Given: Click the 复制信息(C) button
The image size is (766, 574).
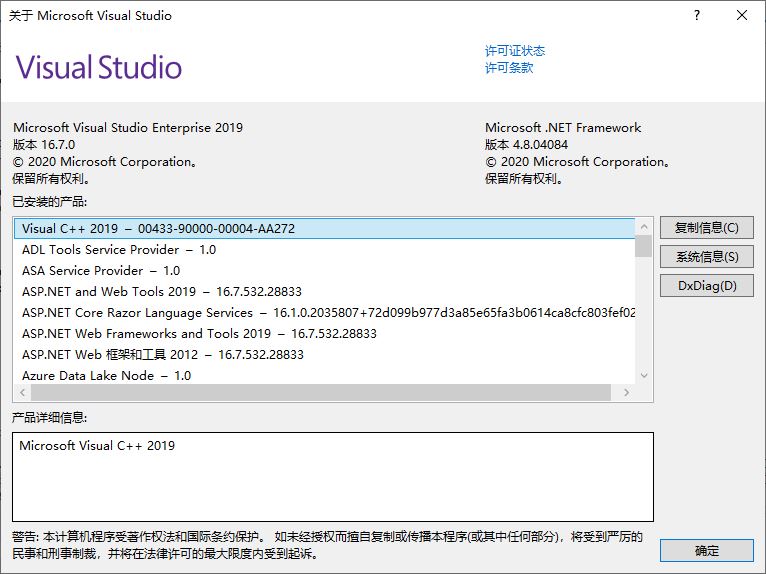Looking at the screenshot, I should (x=706, y=228).
